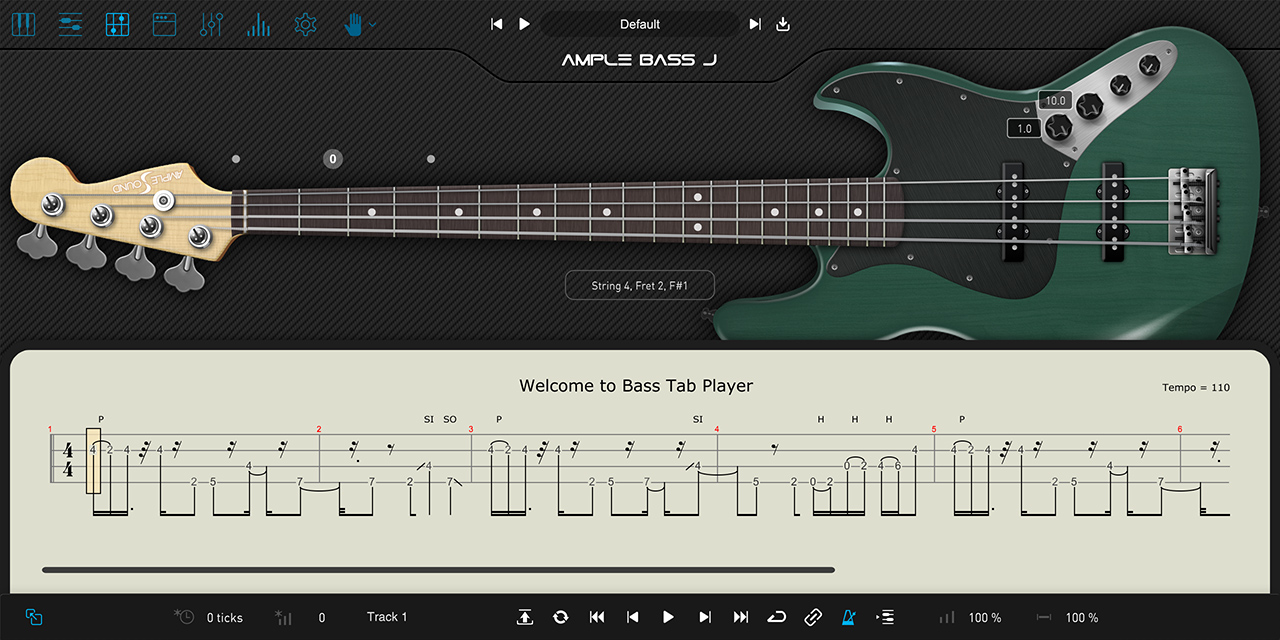
Task: Open the vertical sliders FX icon
Action: click(x=211, y=24)
